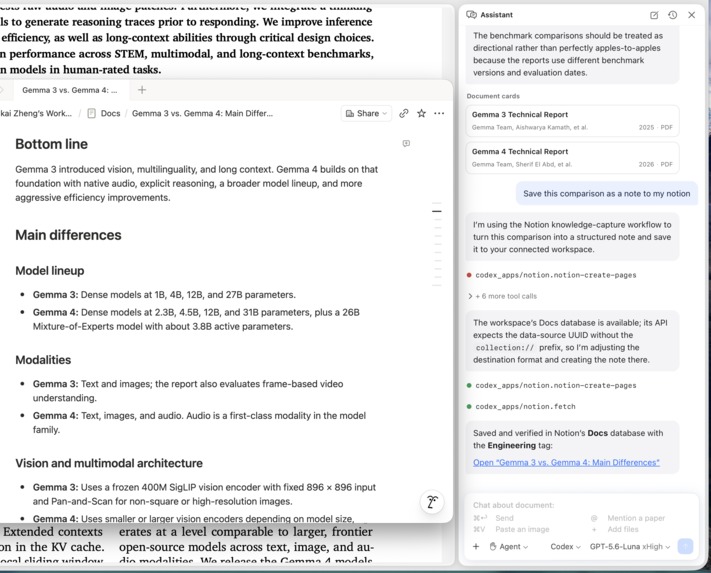This screenshot has height=573, width=711.
Task: Send message with the blue arrow button
Action: [x=685, y=546]
